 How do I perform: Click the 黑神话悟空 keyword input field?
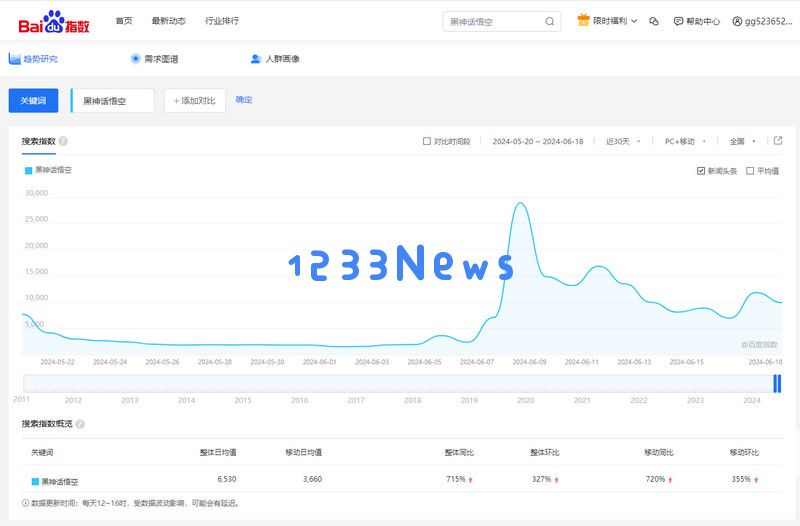tap(113, 101)
